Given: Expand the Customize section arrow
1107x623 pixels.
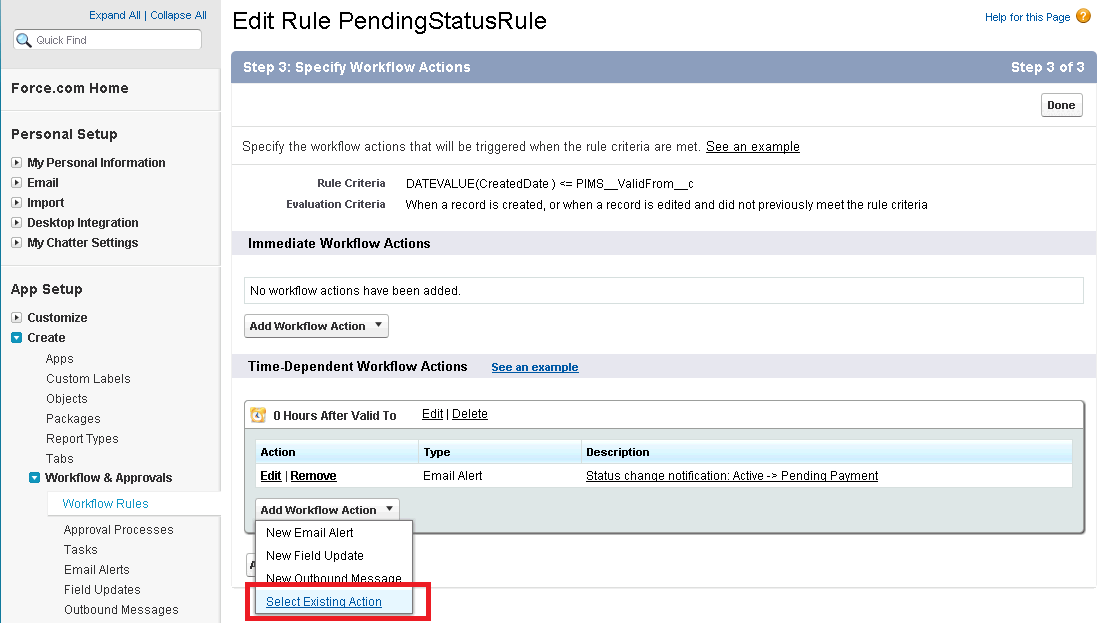Looking at the screenshot, I should (17, 318).
